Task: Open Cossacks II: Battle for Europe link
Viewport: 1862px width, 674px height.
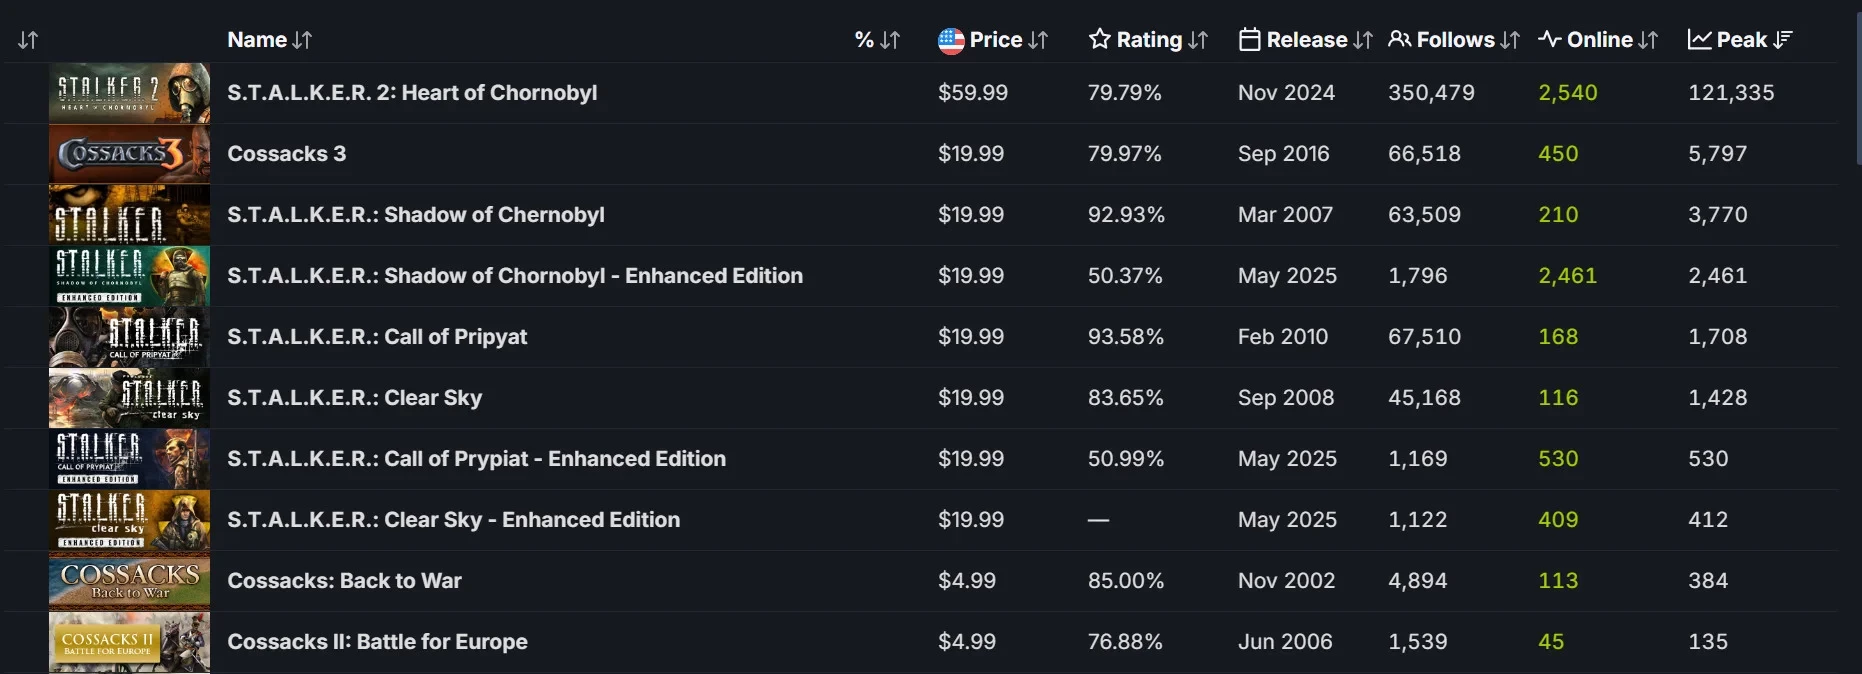Action: click(x=377, y=642)
